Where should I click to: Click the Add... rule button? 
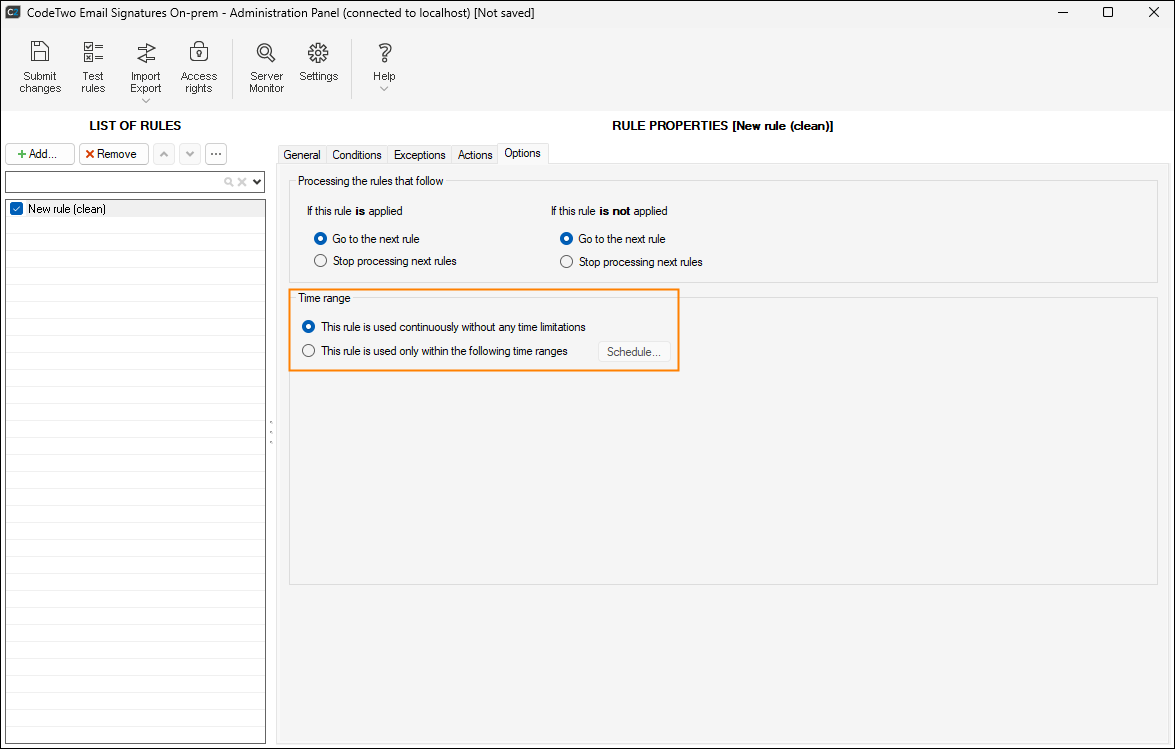[40, 154]
